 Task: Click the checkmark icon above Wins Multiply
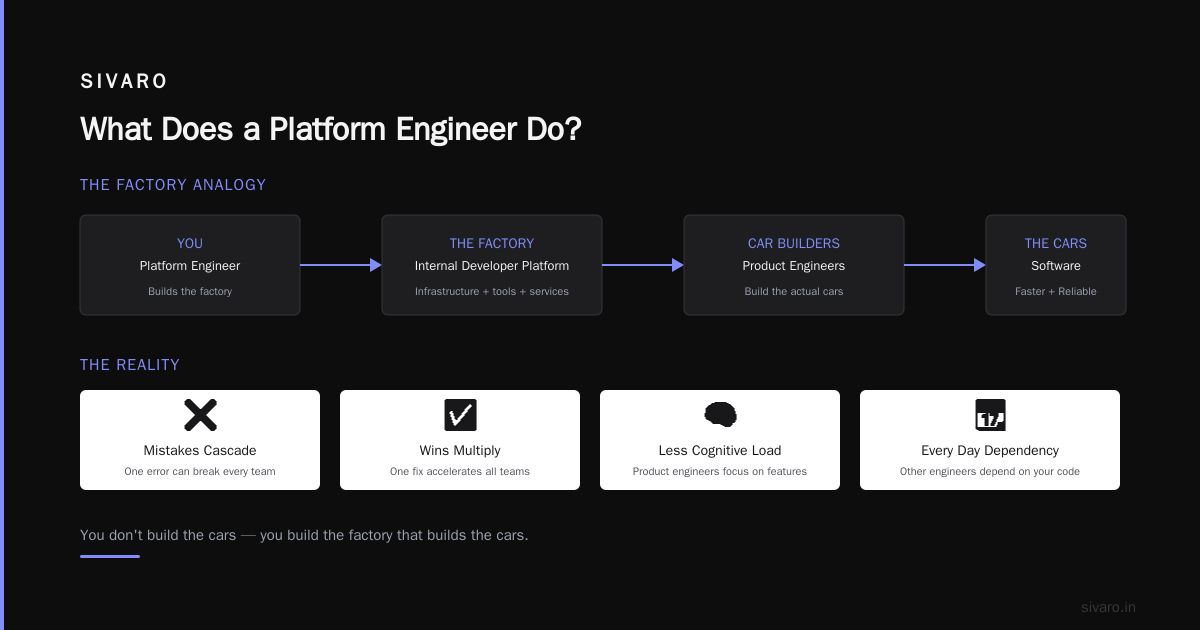click(460, 415)
